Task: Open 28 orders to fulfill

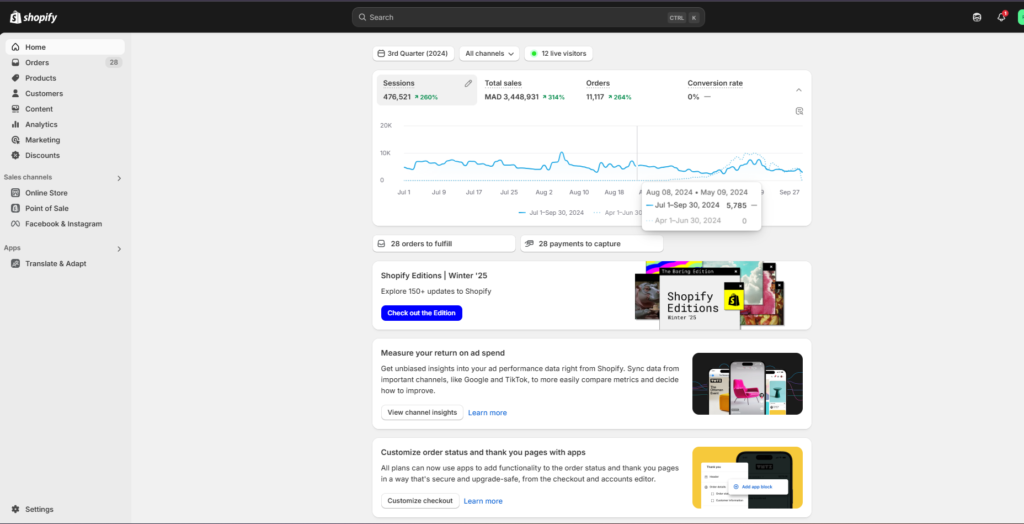Action: [444, 244]
